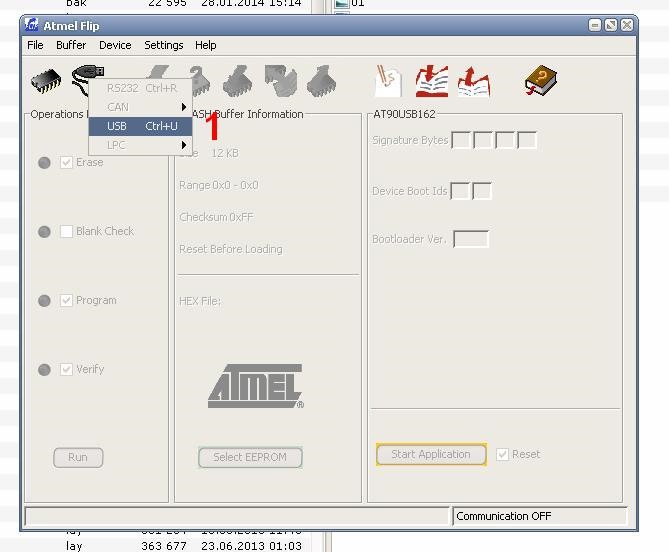Toggle the Program checkbox
This screenshot has height=552, width=669.
(x=66, y=300)
